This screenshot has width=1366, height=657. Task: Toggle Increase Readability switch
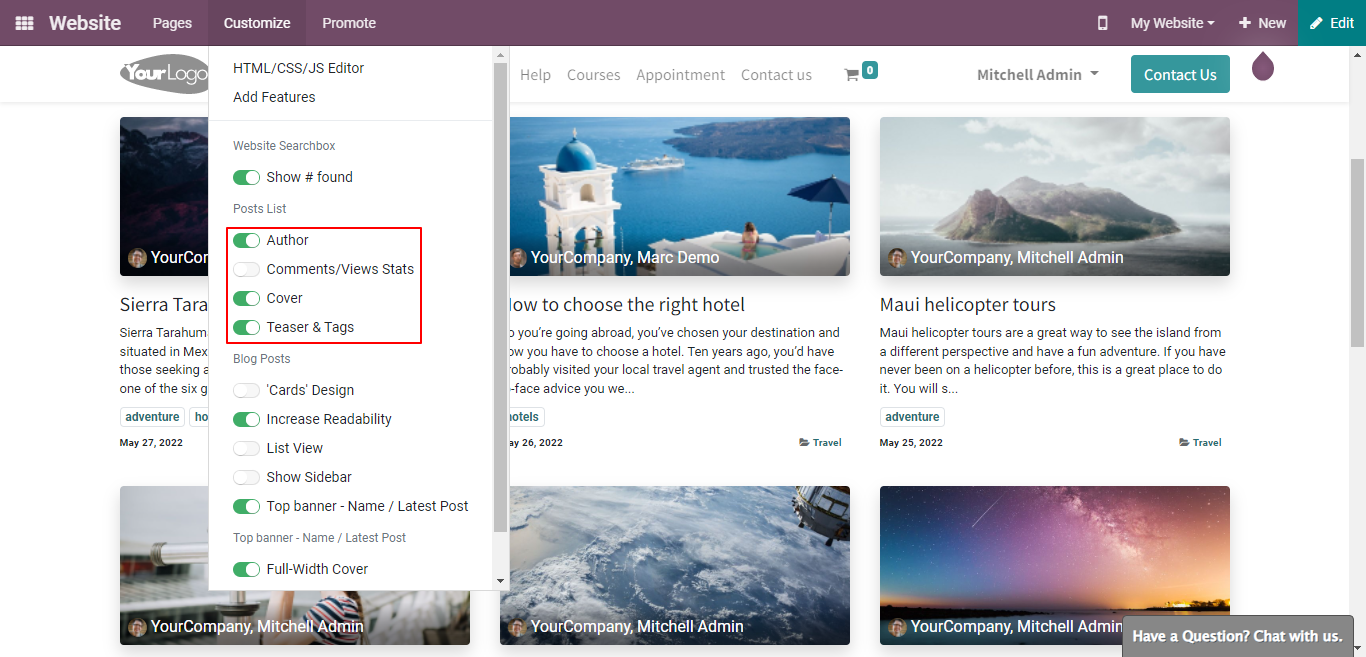[x=246, y=419]
